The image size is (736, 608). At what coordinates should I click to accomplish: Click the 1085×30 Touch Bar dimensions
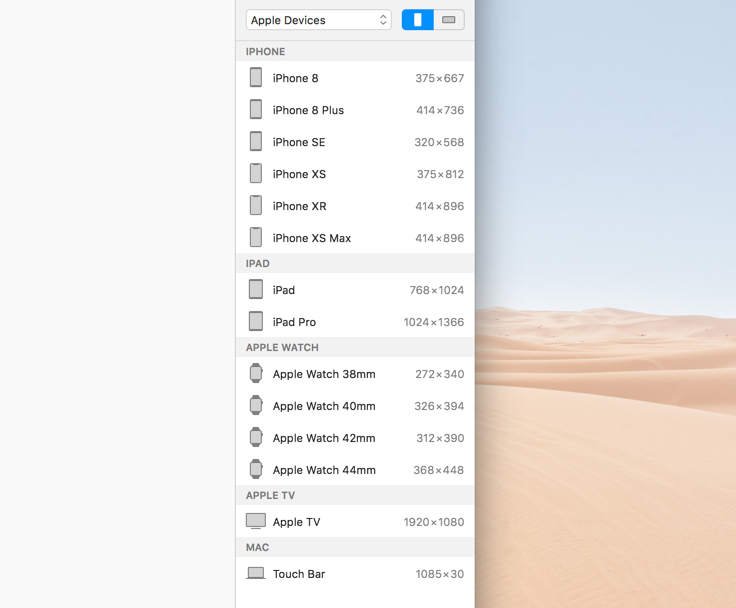[439, 574]
